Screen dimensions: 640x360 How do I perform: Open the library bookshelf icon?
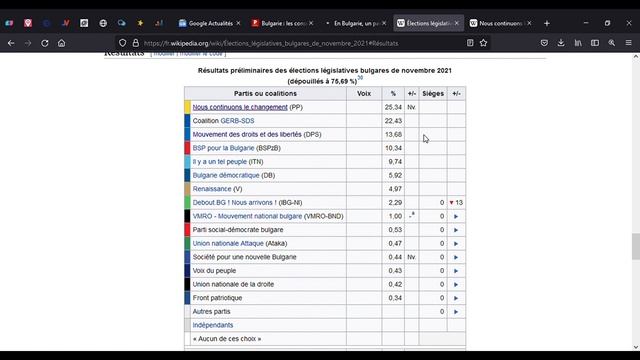pos(578,43)
